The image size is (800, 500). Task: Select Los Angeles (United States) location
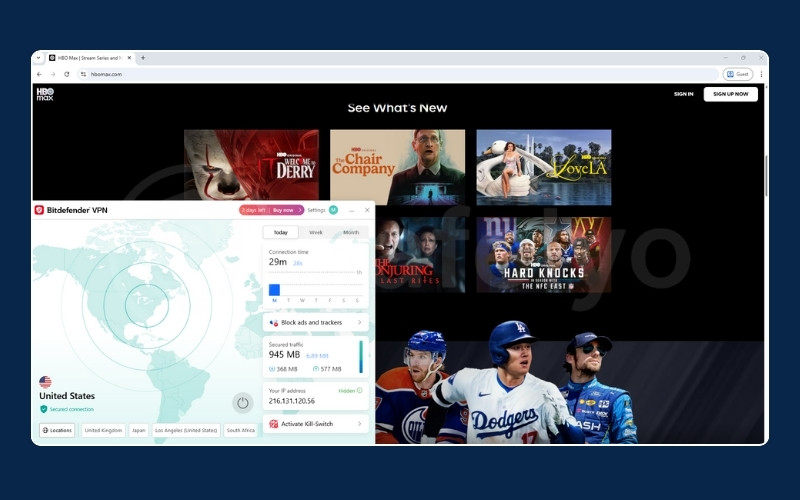tap(186, 430)
